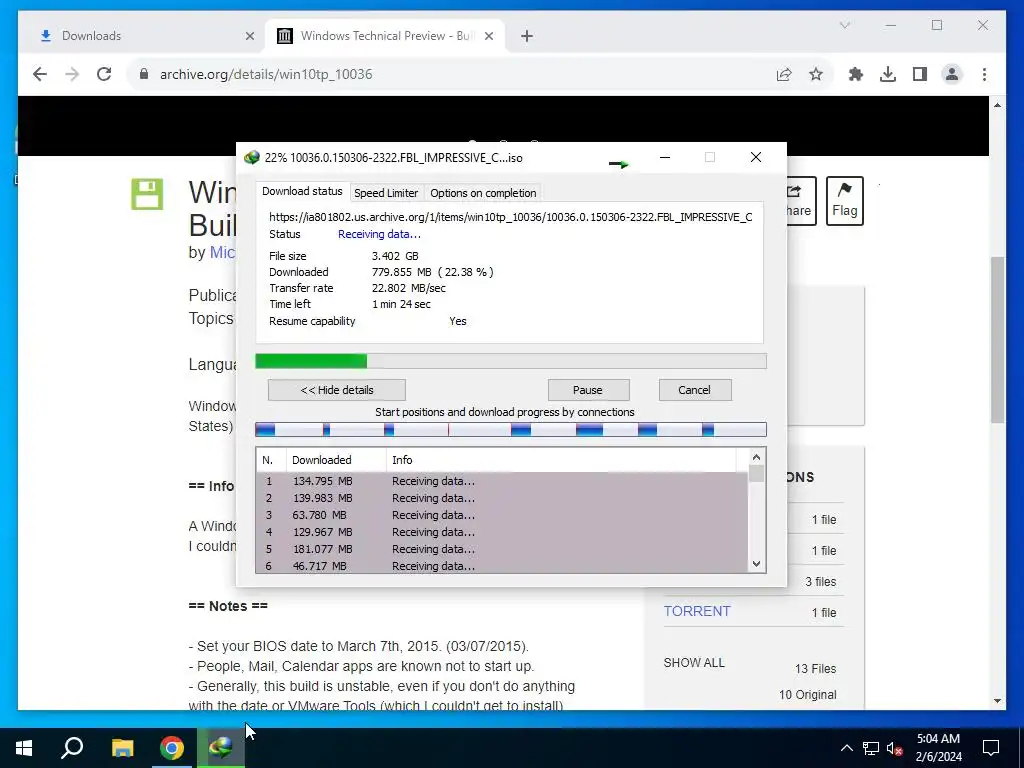The width and height of the screenshot is (1024, 768).
Task: Close the Windows Technical Preview tab
Action: click(488, 36)
